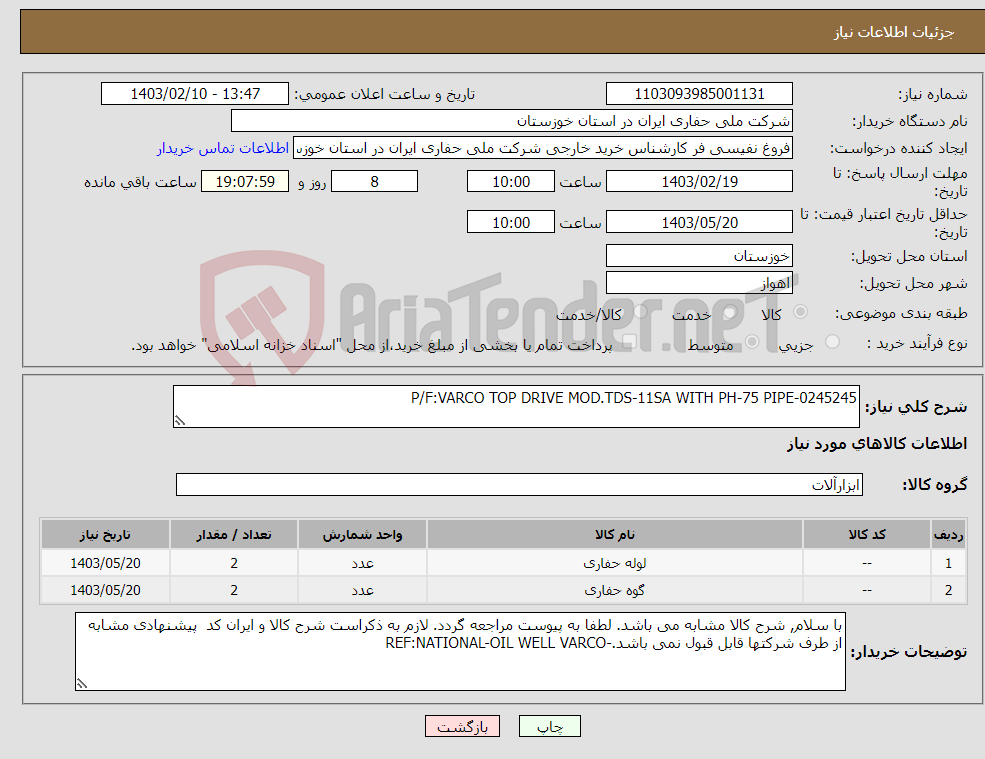Click the تاریخ نیاز column header

105,534
